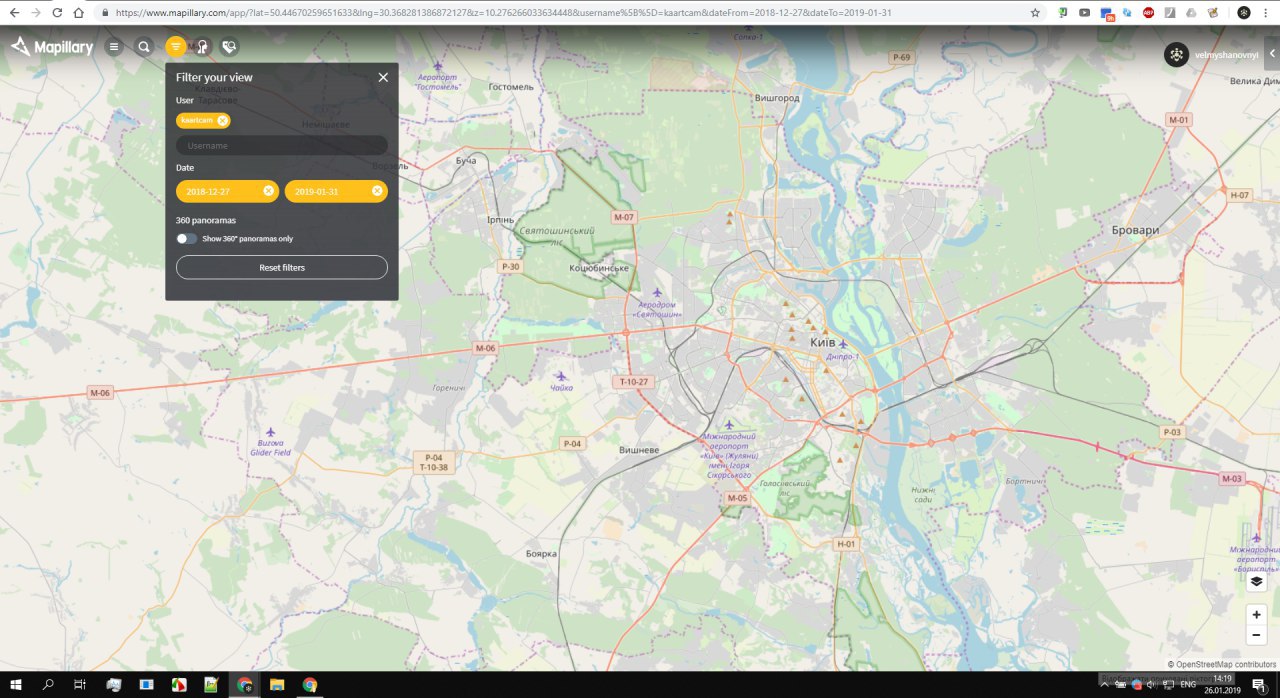Open Windows Task View
Viewport: 1280px width, 698px height.
coord(80,685)
